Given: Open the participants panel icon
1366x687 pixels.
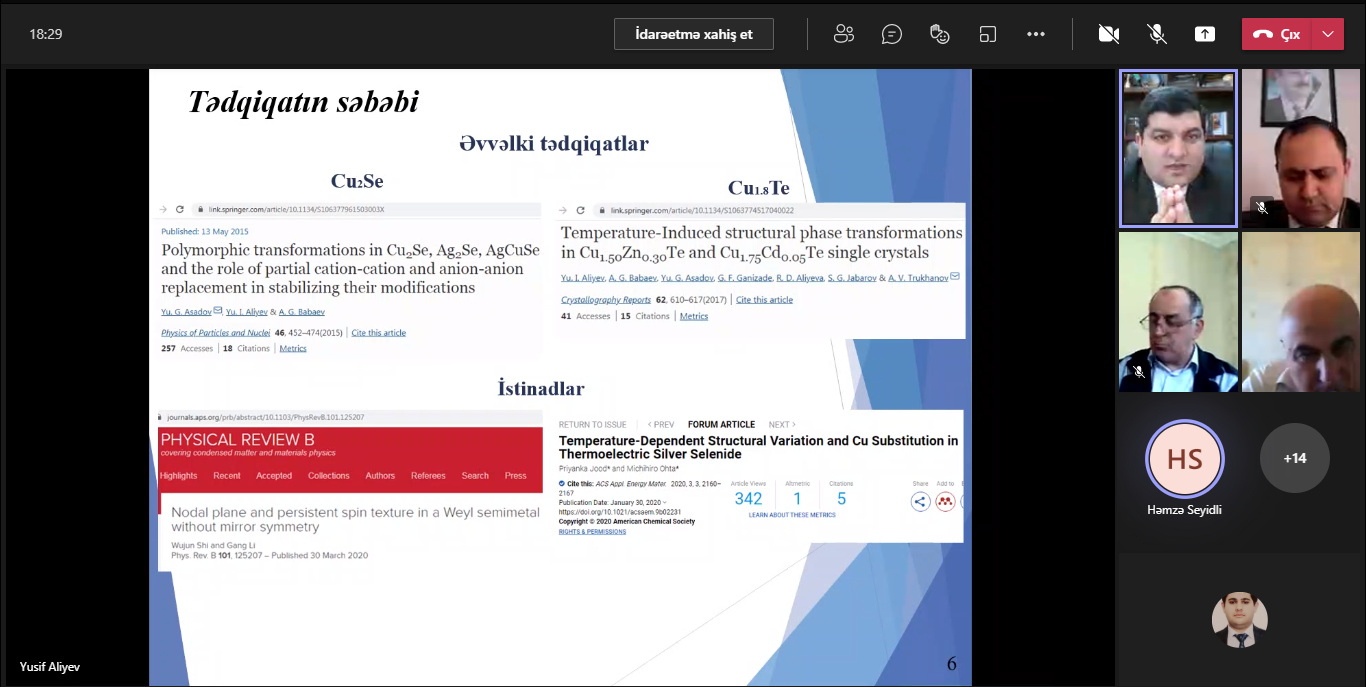Looking at the screenshot, I should (x=844, y=34).
